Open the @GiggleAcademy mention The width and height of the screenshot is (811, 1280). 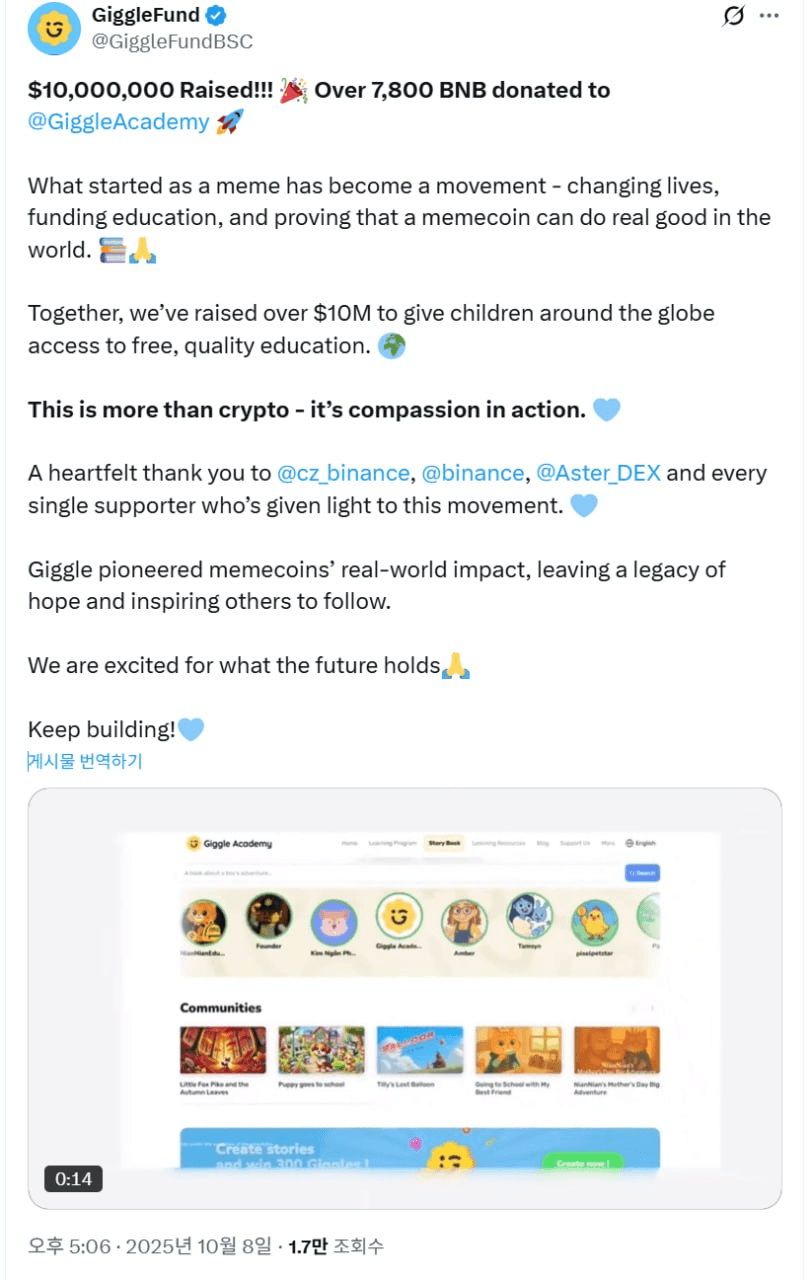pyautogui.click(x=119, y=122)
